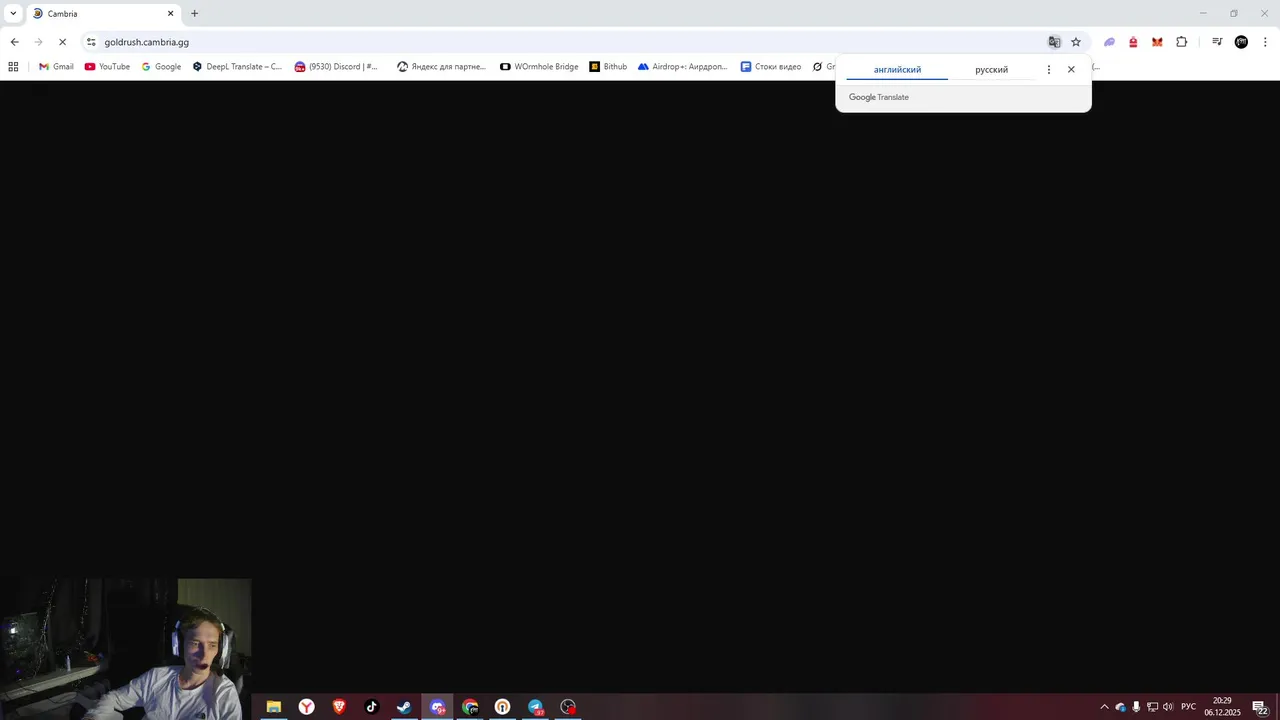Bookmark this page with star icon
The image size is (1280, 720).
(1076, 42)
